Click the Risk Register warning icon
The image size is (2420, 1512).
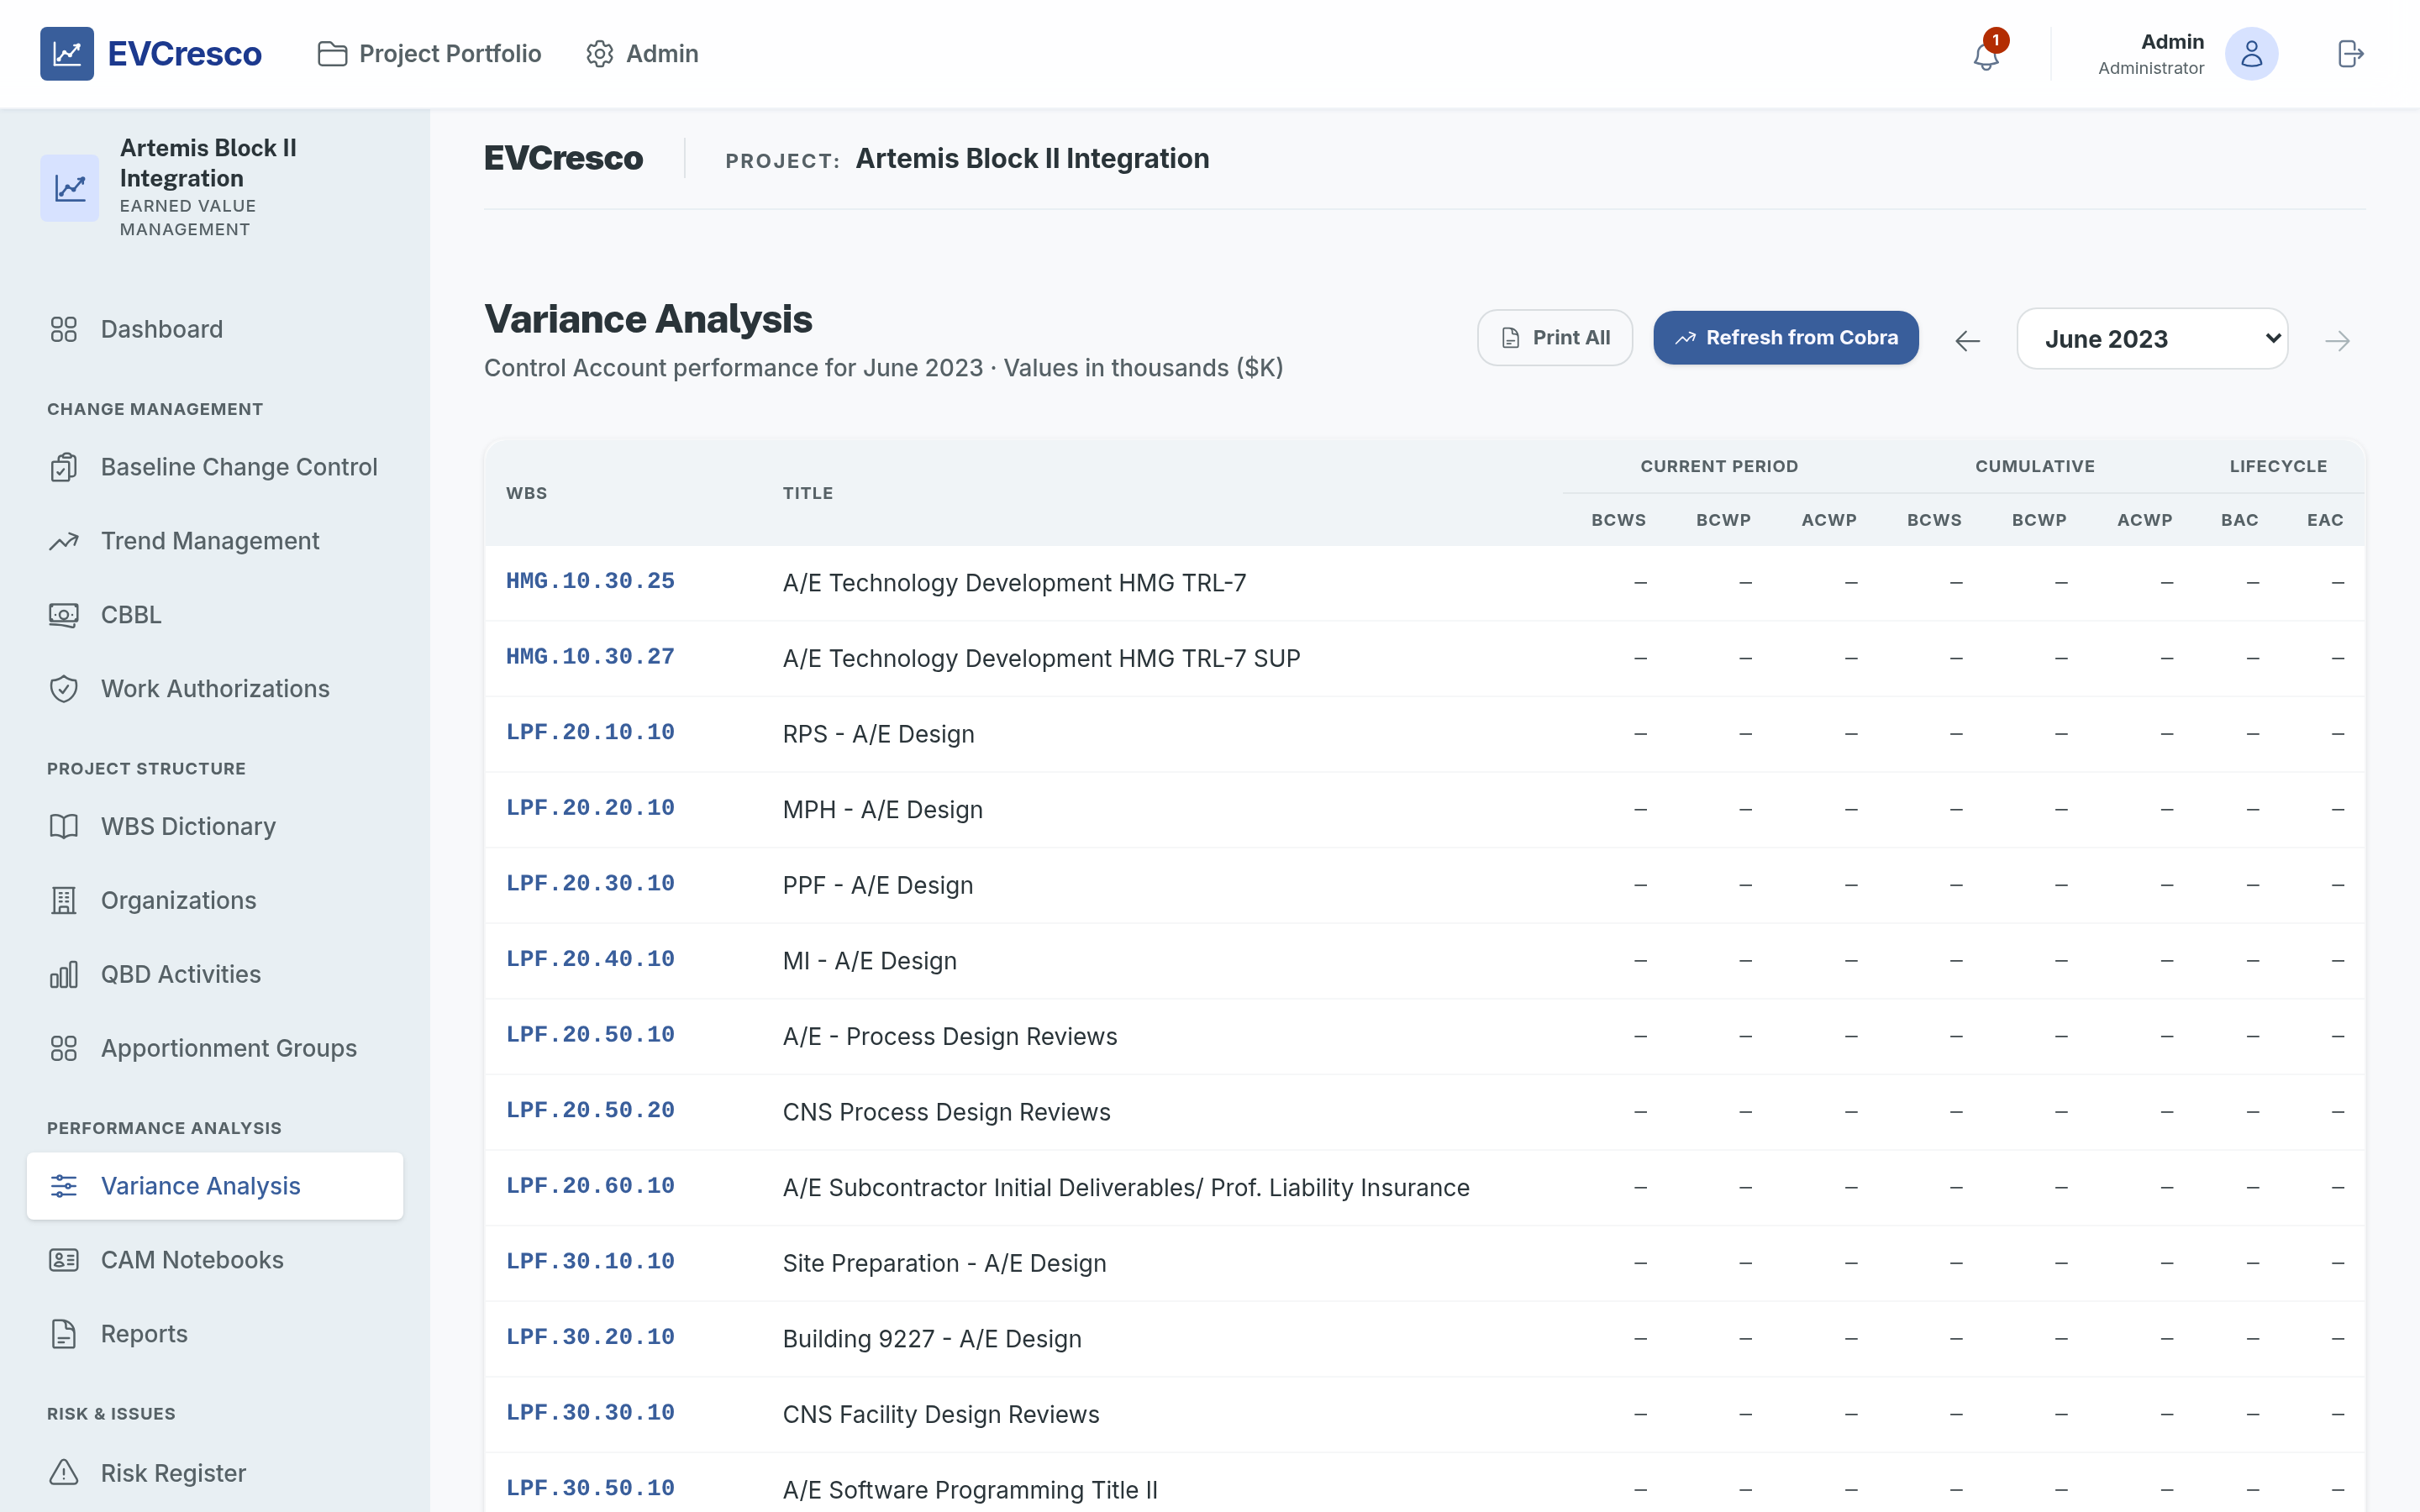click(x=64, y=1473)
